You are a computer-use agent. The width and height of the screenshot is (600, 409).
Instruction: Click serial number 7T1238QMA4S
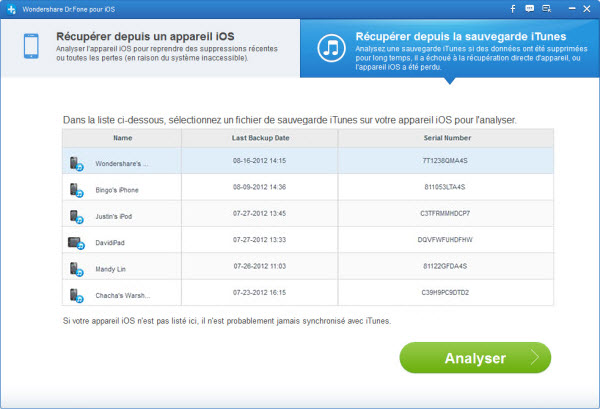[x=445, y=161]
